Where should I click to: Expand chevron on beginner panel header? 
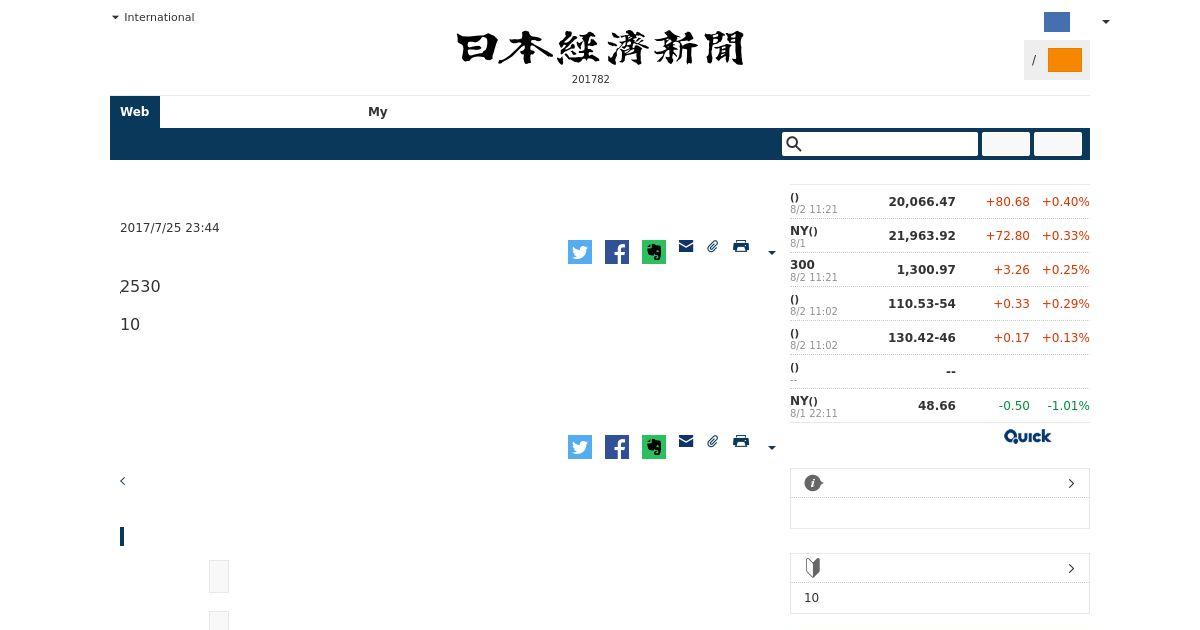pyautogui.click(x=1071, y=568)
